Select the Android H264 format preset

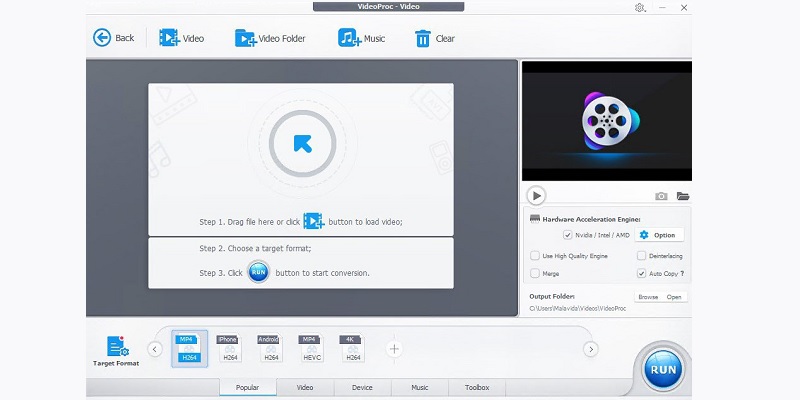click(x=270, y=348)
